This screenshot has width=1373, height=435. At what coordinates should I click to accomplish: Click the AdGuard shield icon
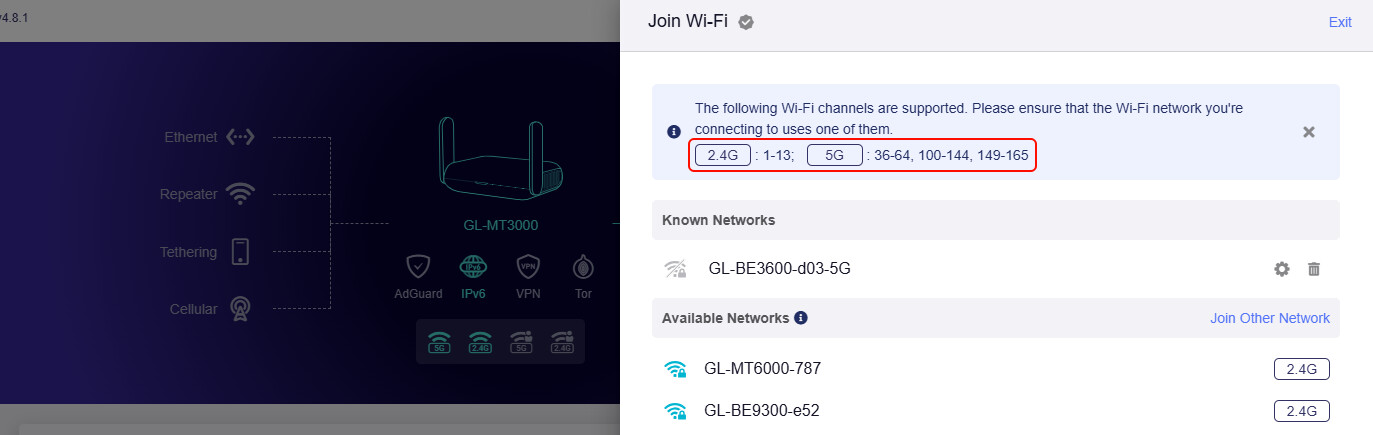click(x=418, y=268)
